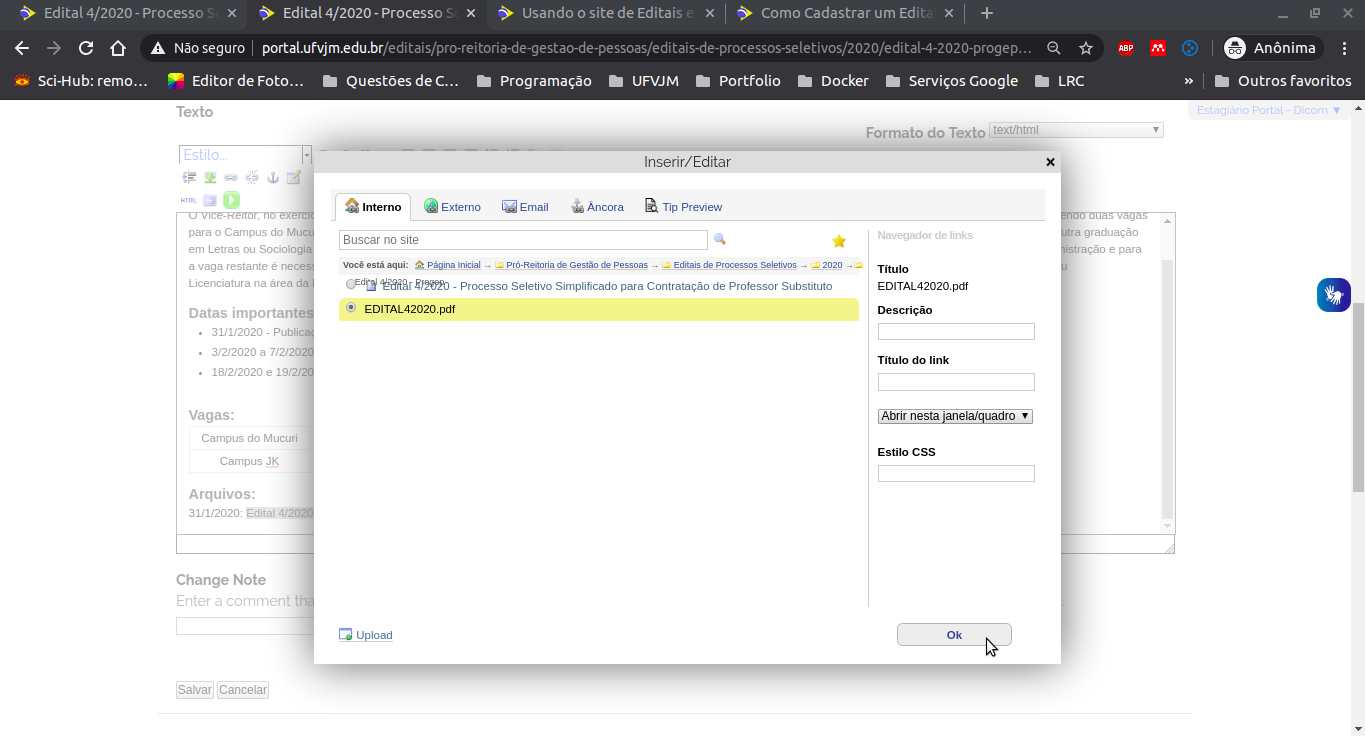
Task: Open the 'Abrir nesta janela/quadro' dropdown
Action: click(955, 416)
